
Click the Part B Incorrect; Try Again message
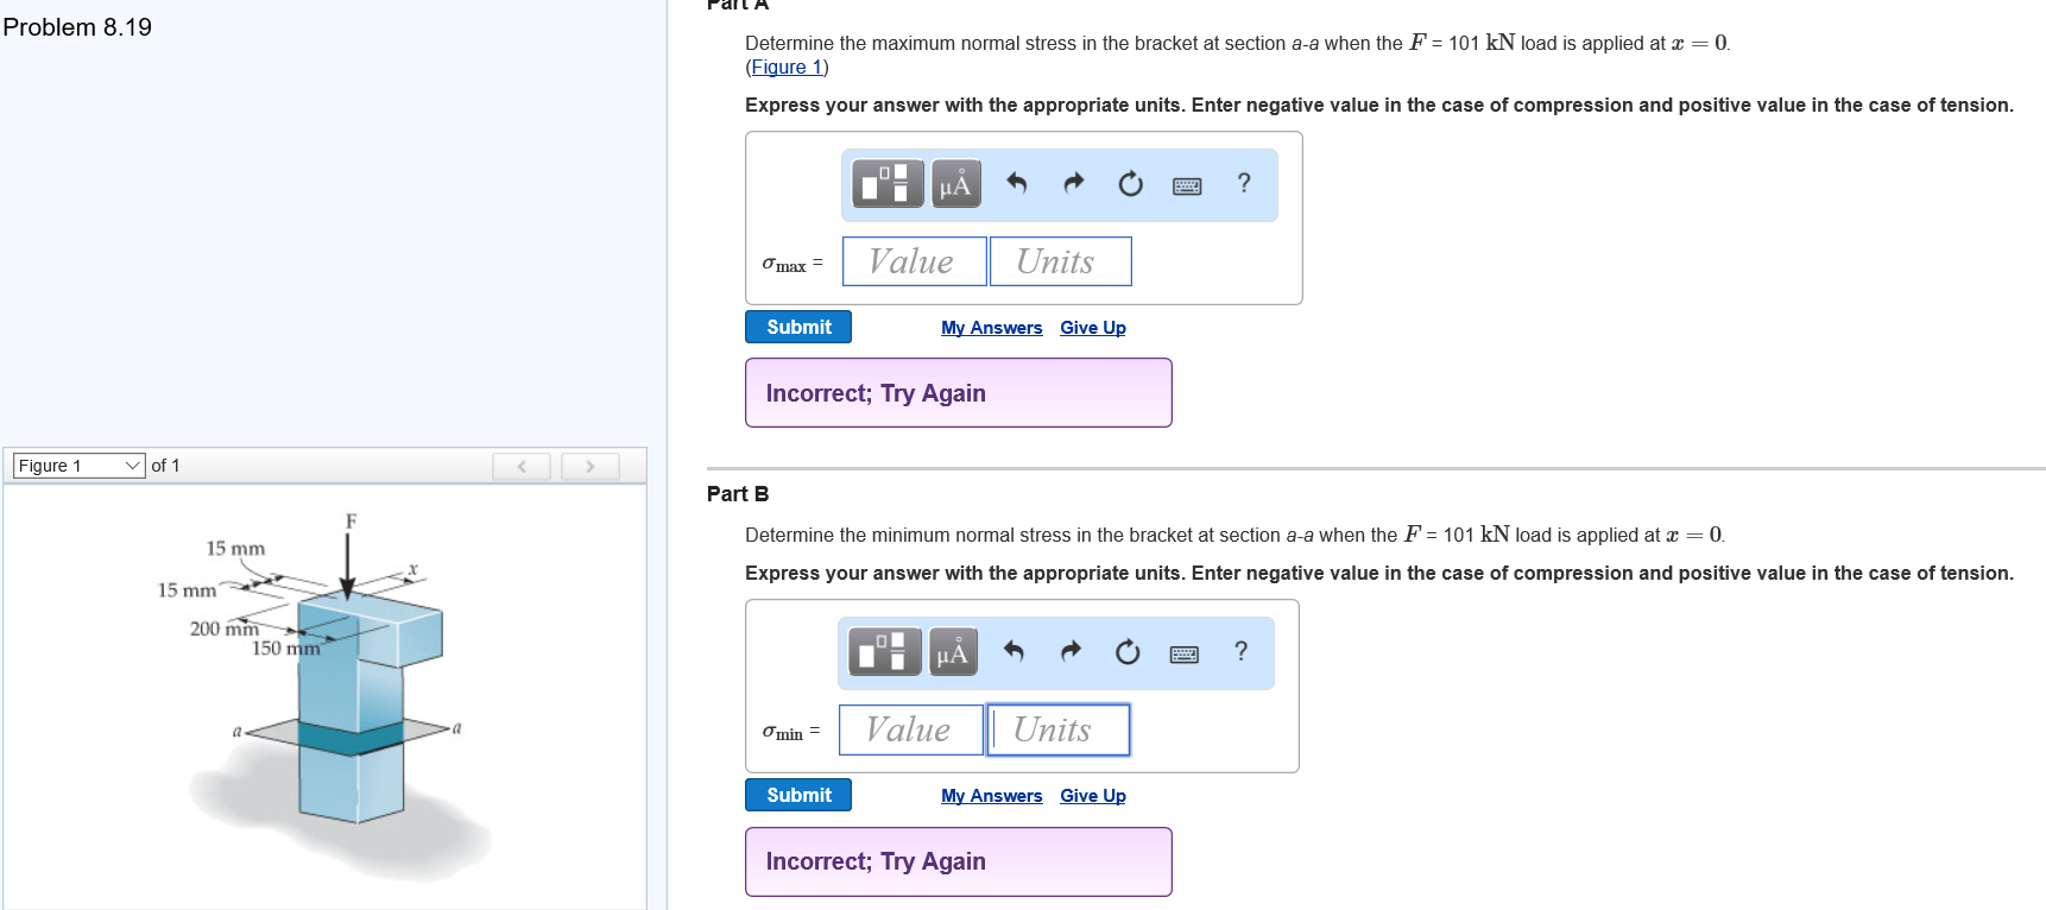click(958, 861)
